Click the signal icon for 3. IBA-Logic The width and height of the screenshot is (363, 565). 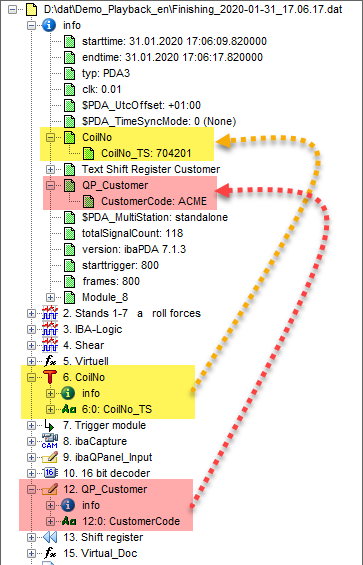pyautogui.click(x=50, y=329)
